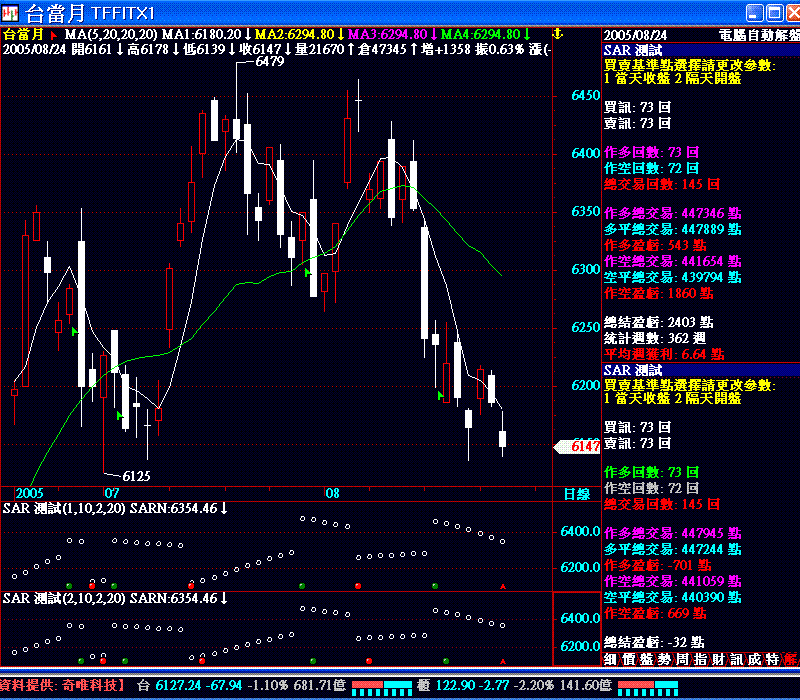
Task: Click the current price tag 6147 on axis
Action: [x=578, y=446]
